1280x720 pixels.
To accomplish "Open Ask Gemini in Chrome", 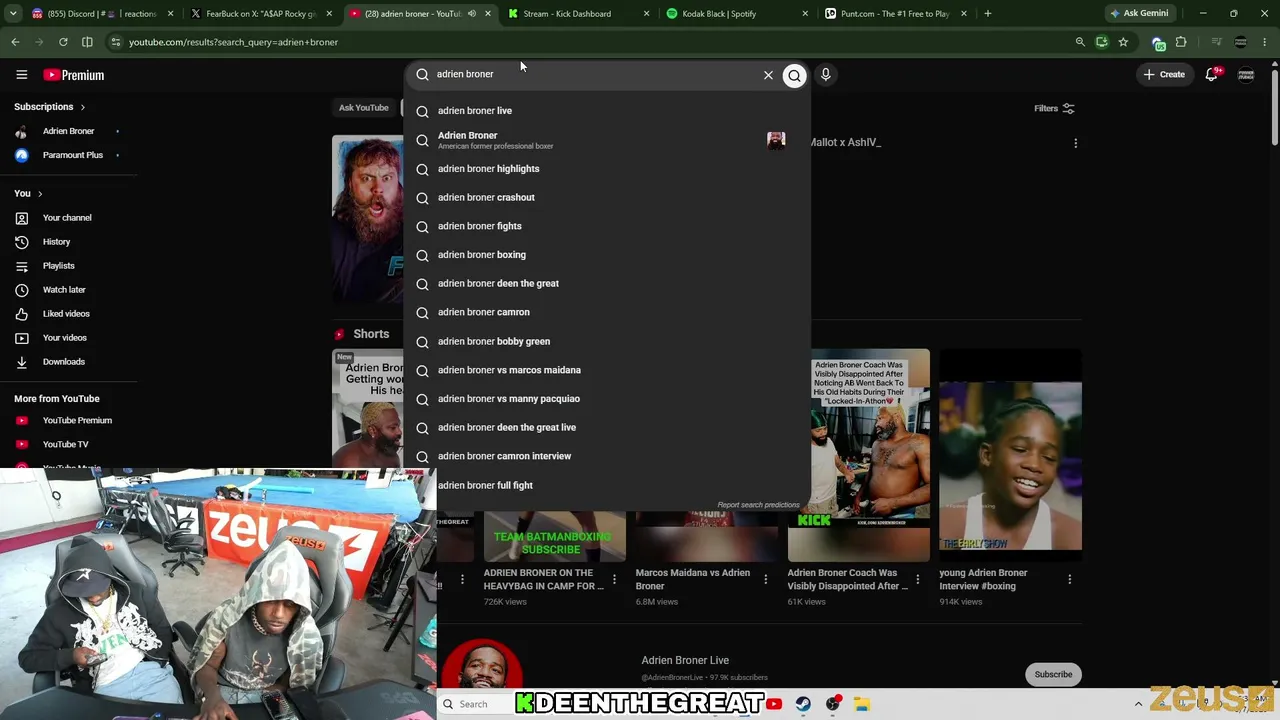I will [x=1139, y=14].
